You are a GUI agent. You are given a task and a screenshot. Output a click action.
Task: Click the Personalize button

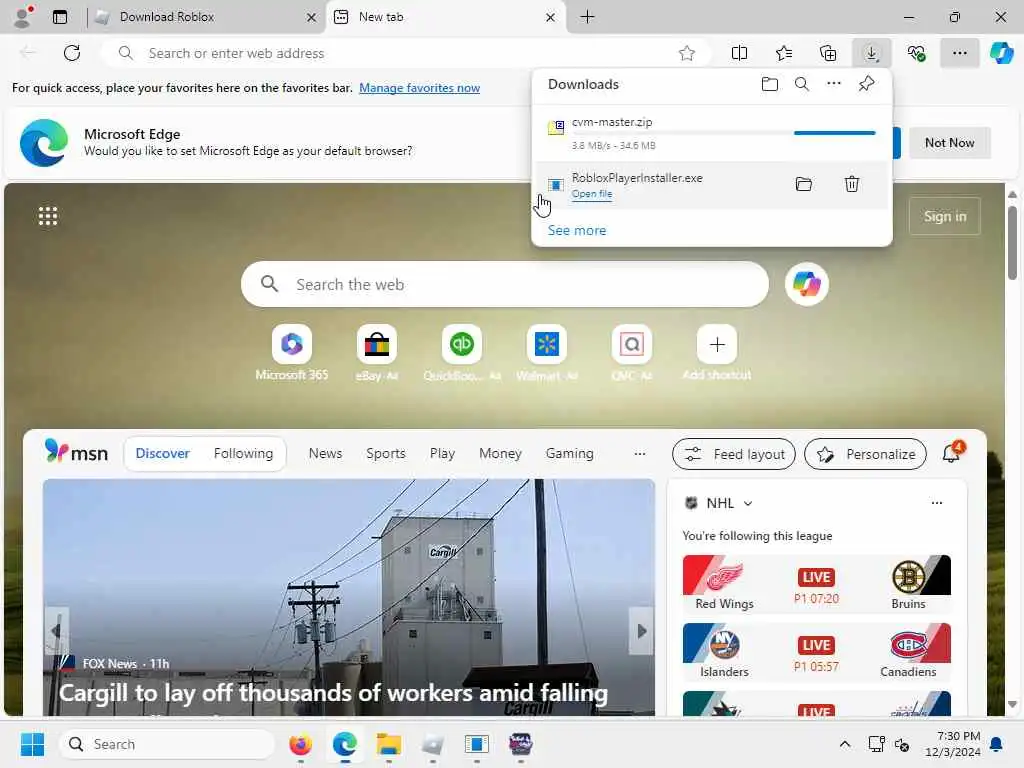click(x=865, y=454)
